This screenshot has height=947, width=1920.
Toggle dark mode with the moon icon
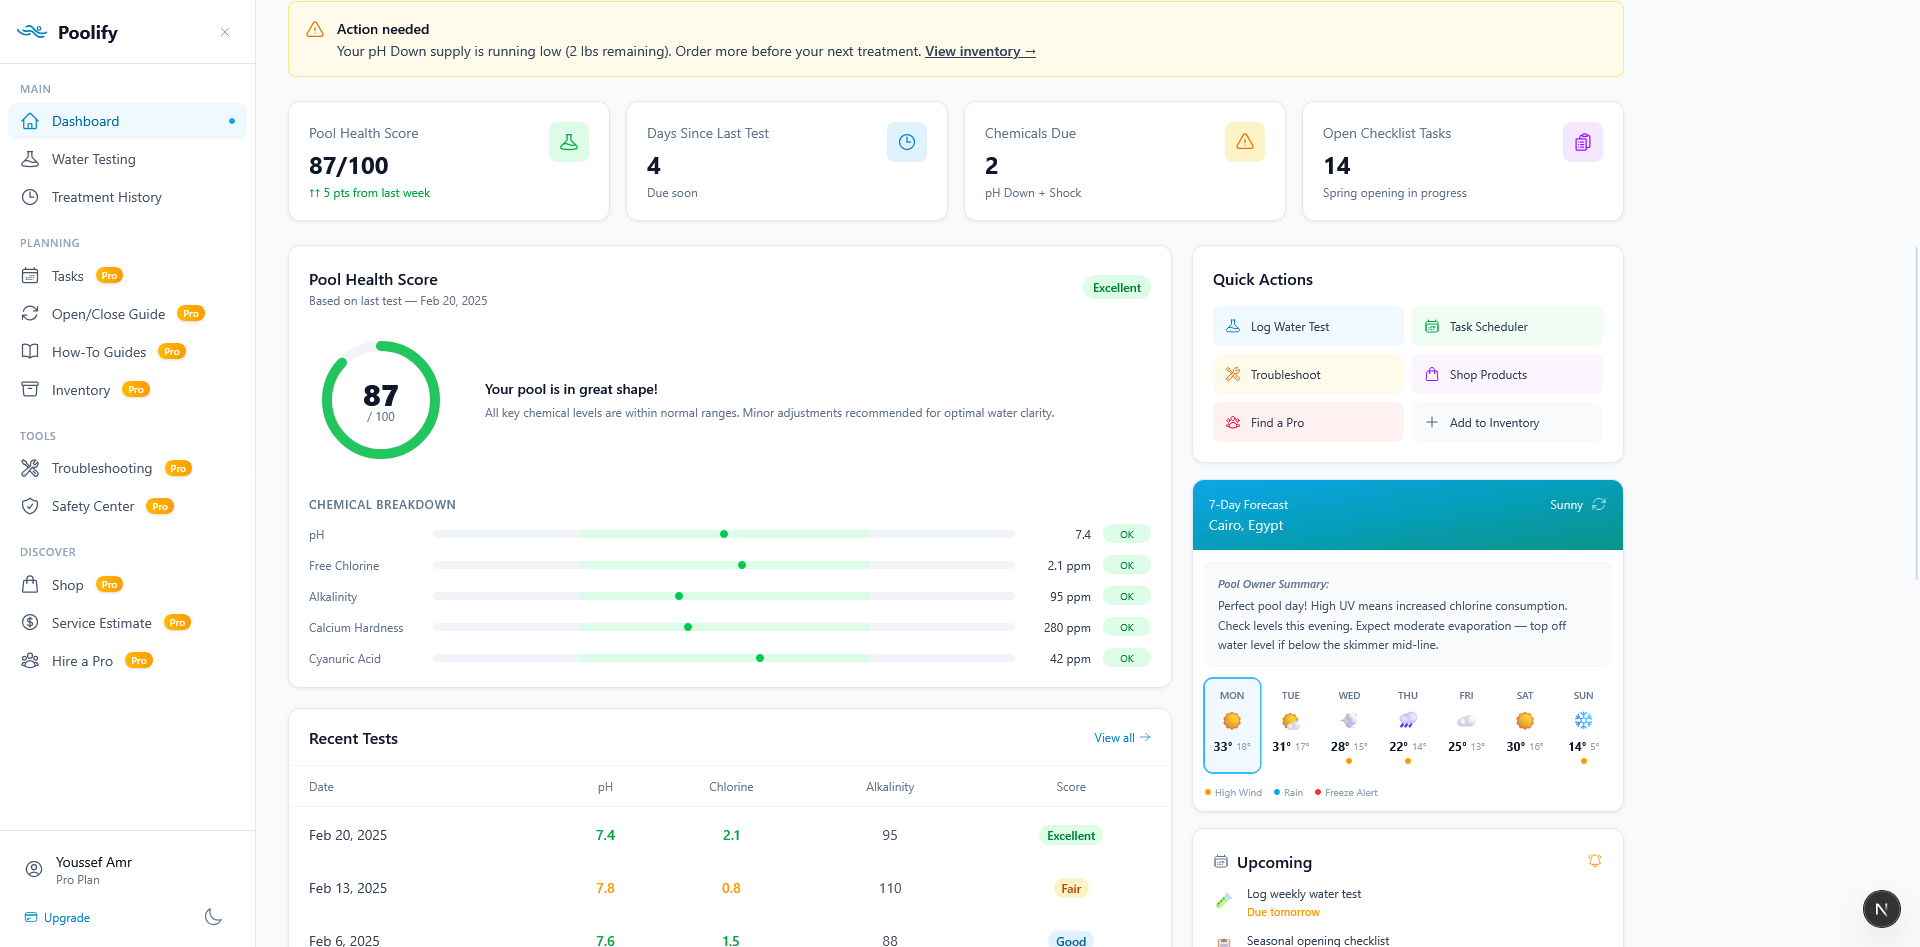tap(212, 917)
